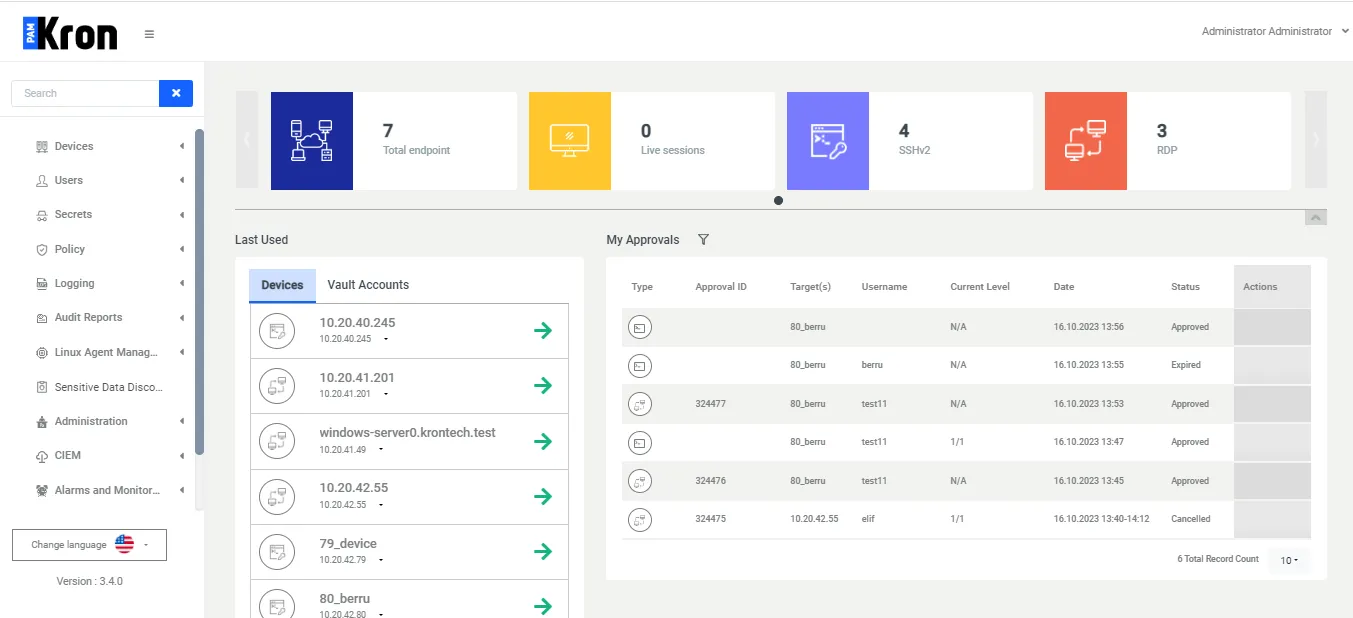Click the Sensitive Data Discovery icon

coord(42,387)
